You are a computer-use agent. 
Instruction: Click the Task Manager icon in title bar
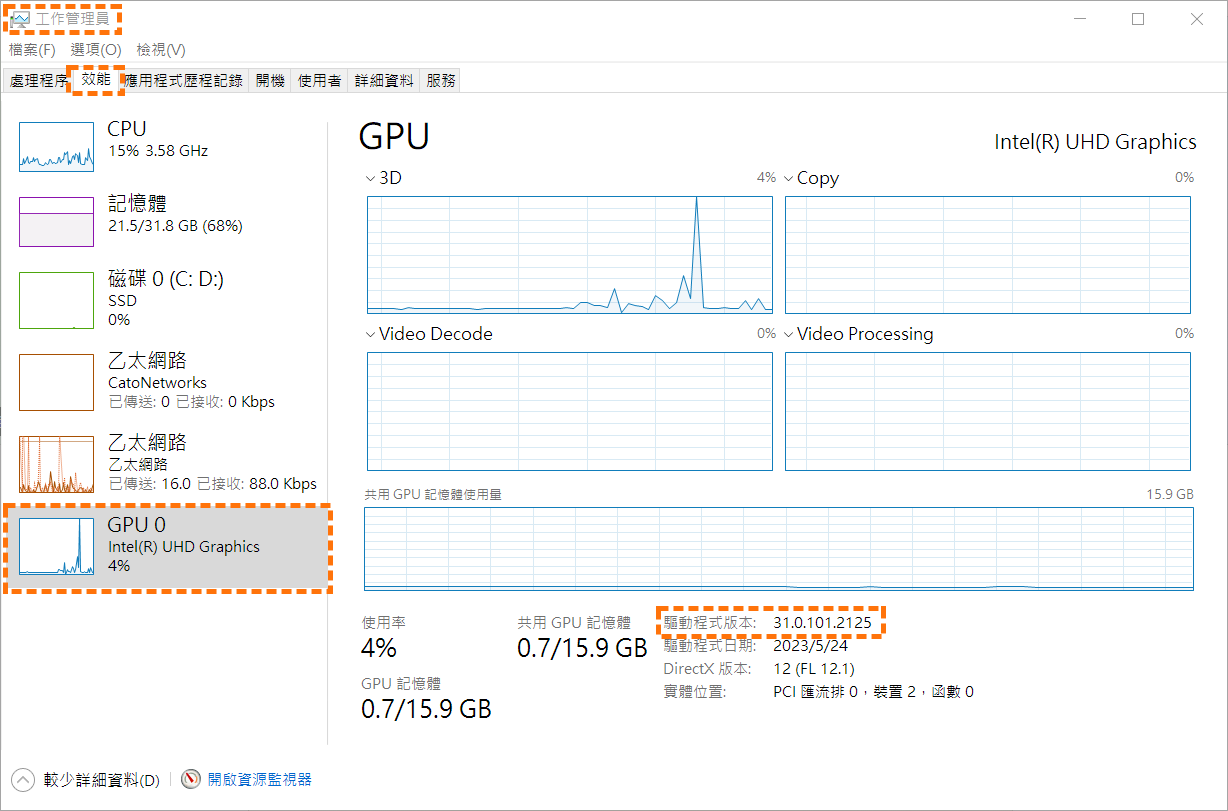[20, 19]
